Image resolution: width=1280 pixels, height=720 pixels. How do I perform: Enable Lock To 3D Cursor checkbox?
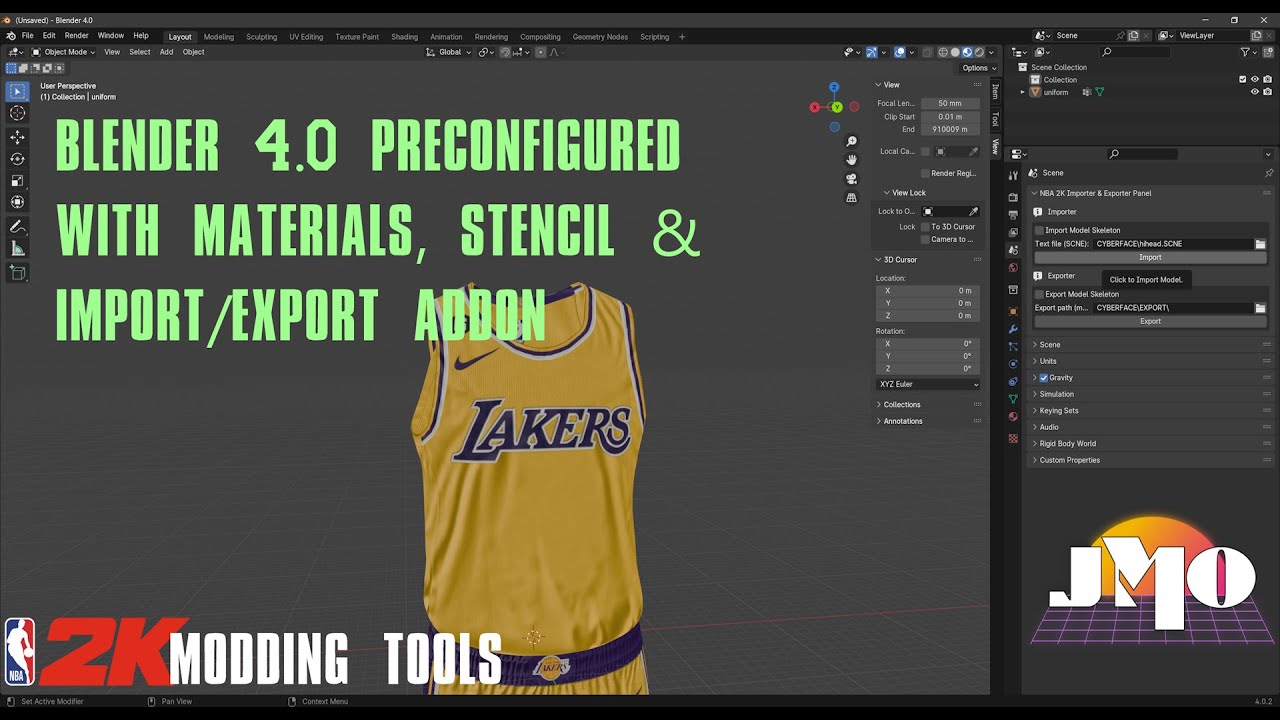(x=925, y=227)
